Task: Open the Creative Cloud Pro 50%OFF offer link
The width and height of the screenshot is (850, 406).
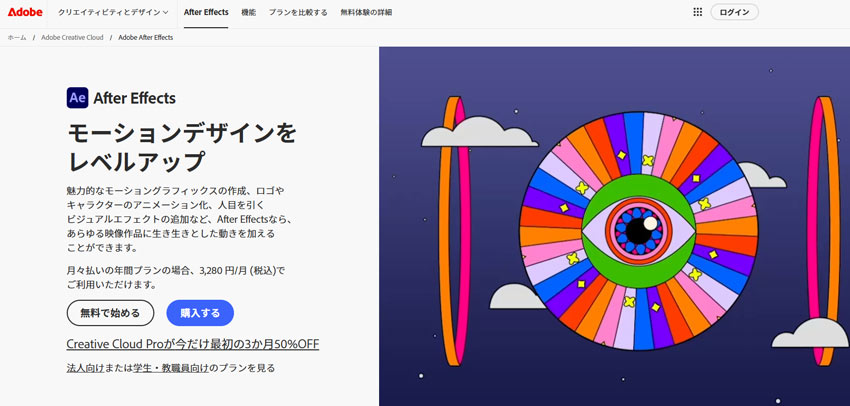Action: coord(192,344)
